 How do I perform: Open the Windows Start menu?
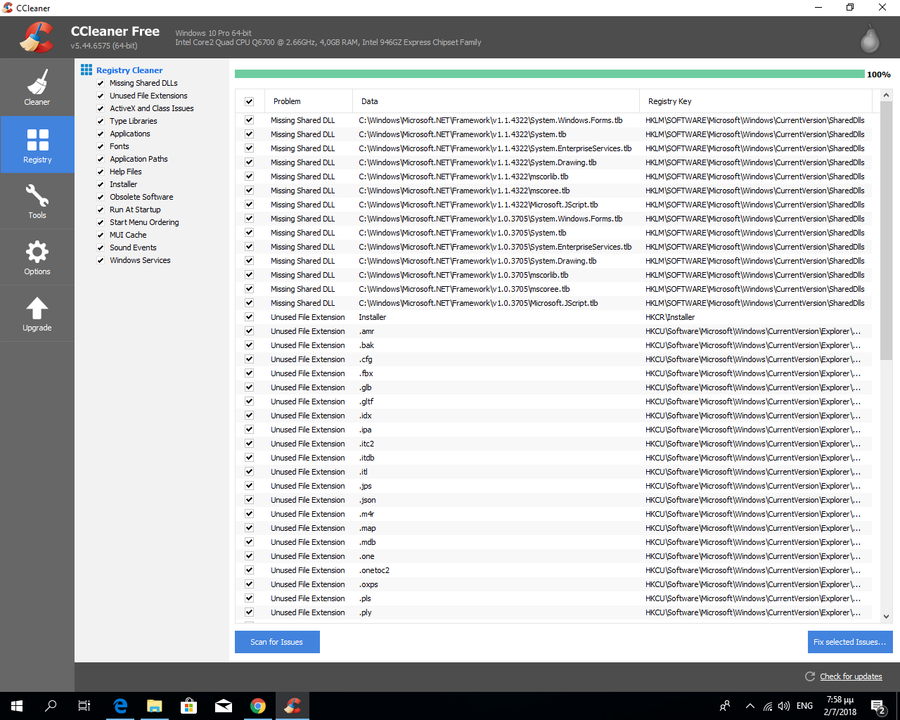[x=17, y=706]
